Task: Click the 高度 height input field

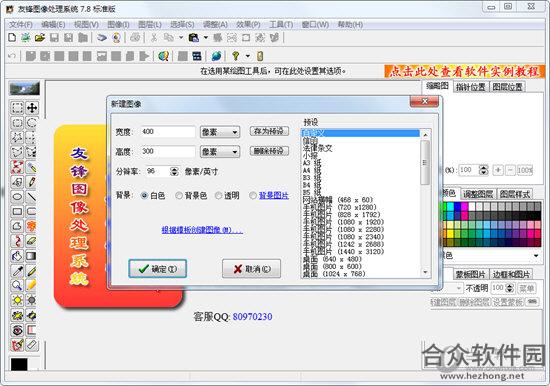Action: point(168,151)
